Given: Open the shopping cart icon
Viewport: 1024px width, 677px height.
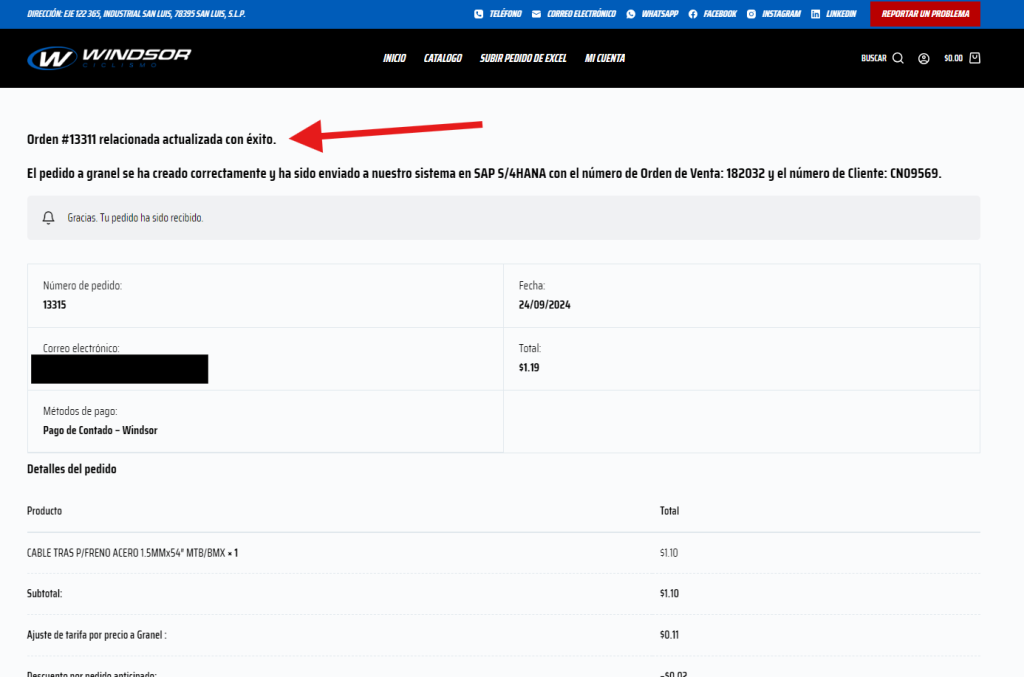Looking at the screenshot, I should tap(975, 58).
